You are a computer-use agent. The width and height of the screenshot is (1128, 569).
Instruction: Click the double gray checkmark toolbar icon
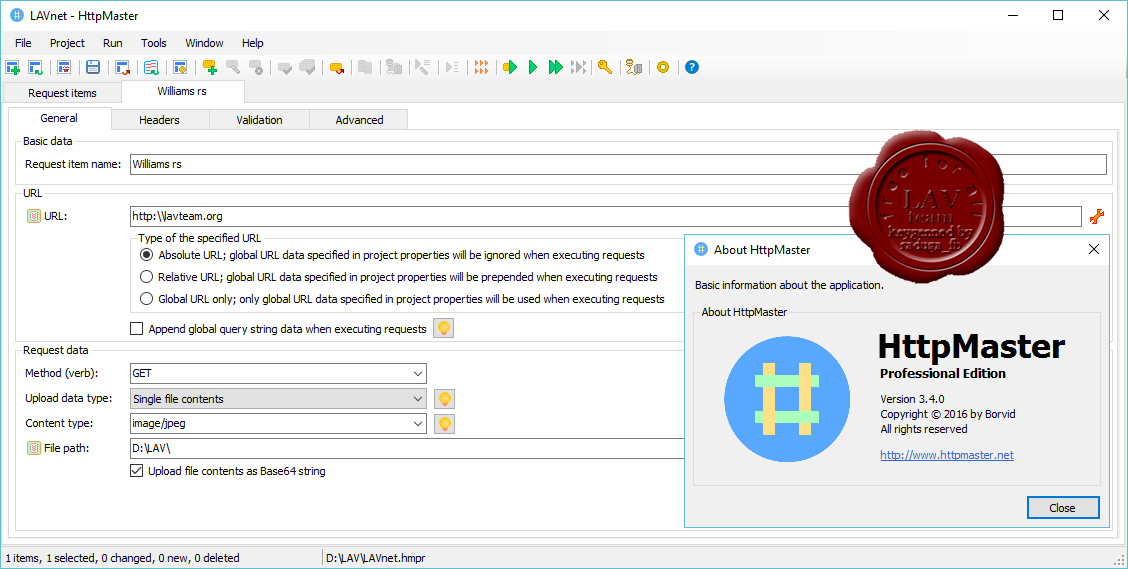[x=308, y=68]
